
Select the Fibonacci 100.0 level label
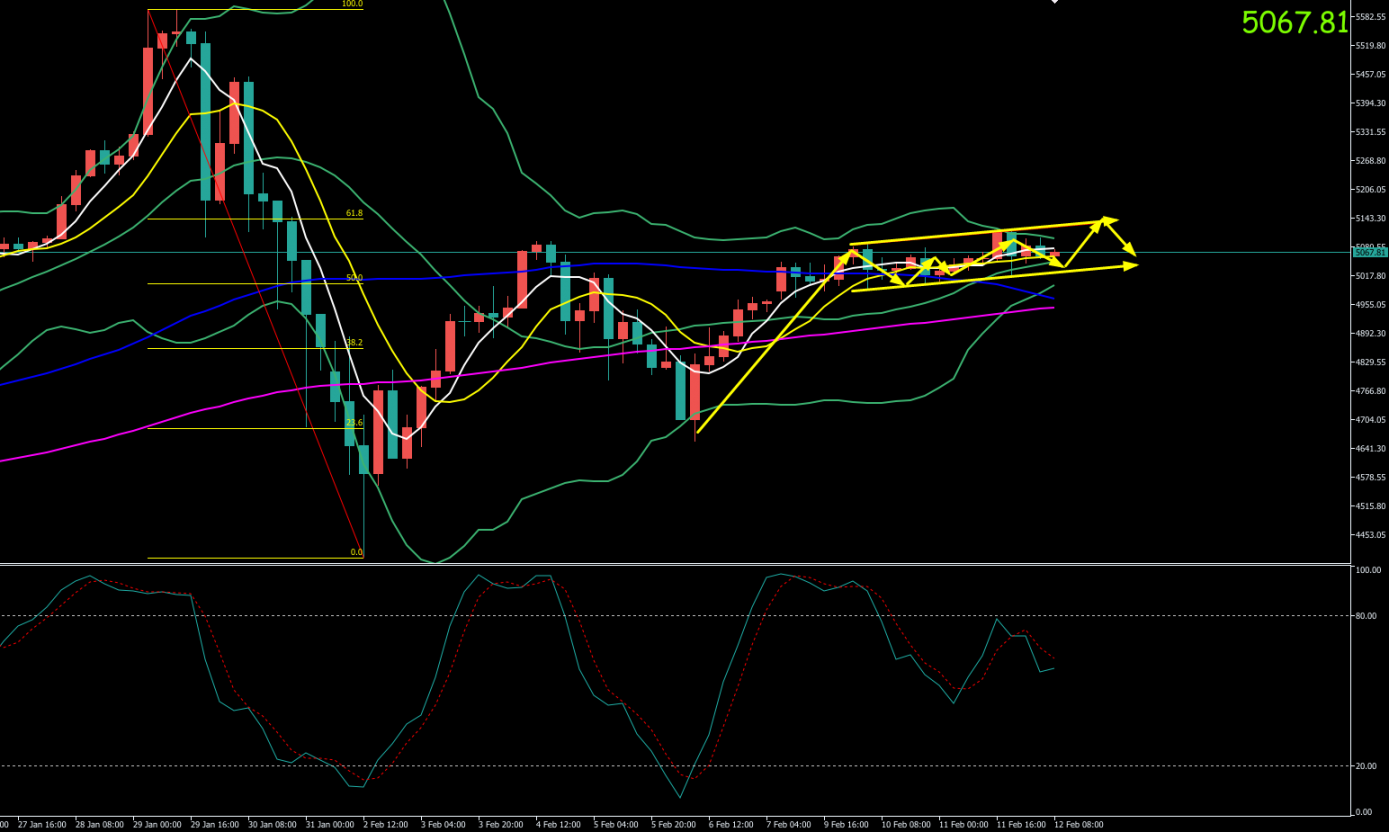[x=352, y=4]
